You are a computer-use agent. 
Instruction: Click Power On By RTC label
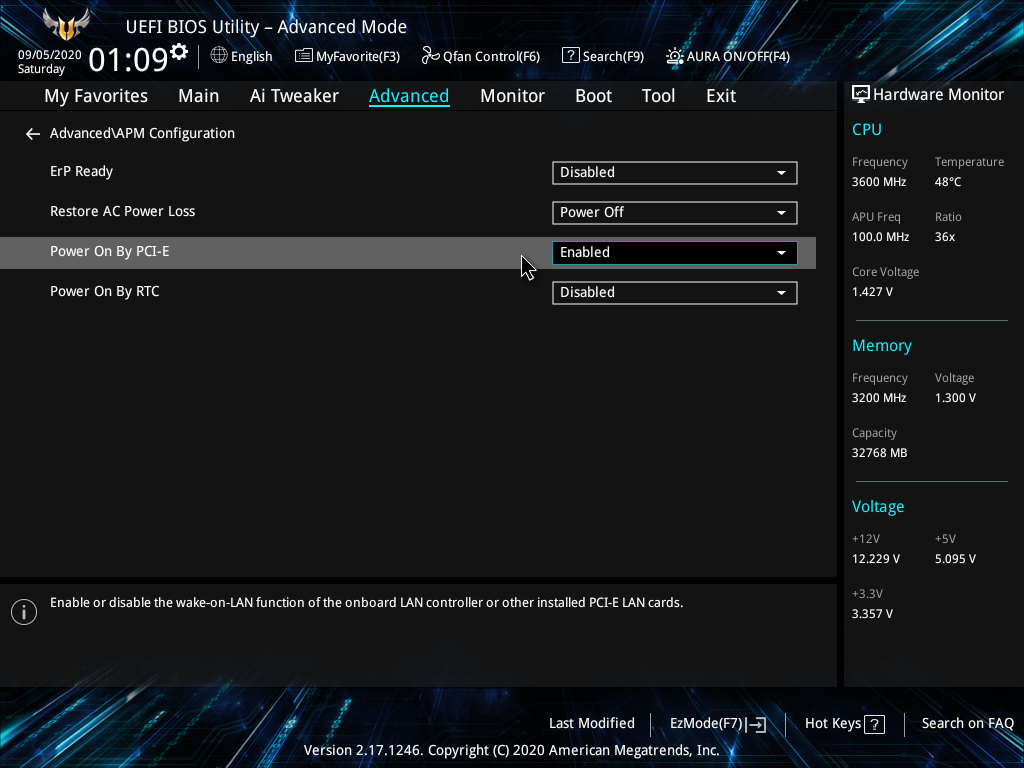pyautogui.click(x=104, y=292)
